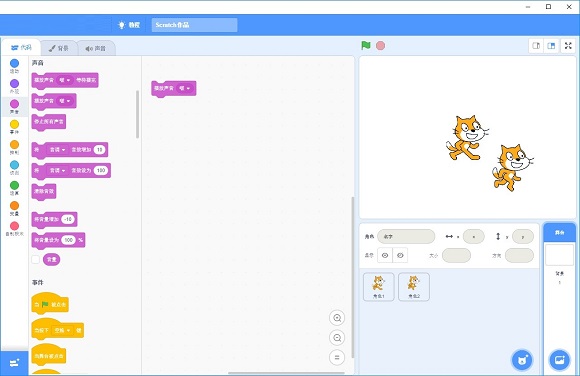Click the when stage clicked block
Viewport: 580px width, 376px height.
click(49, 355)
